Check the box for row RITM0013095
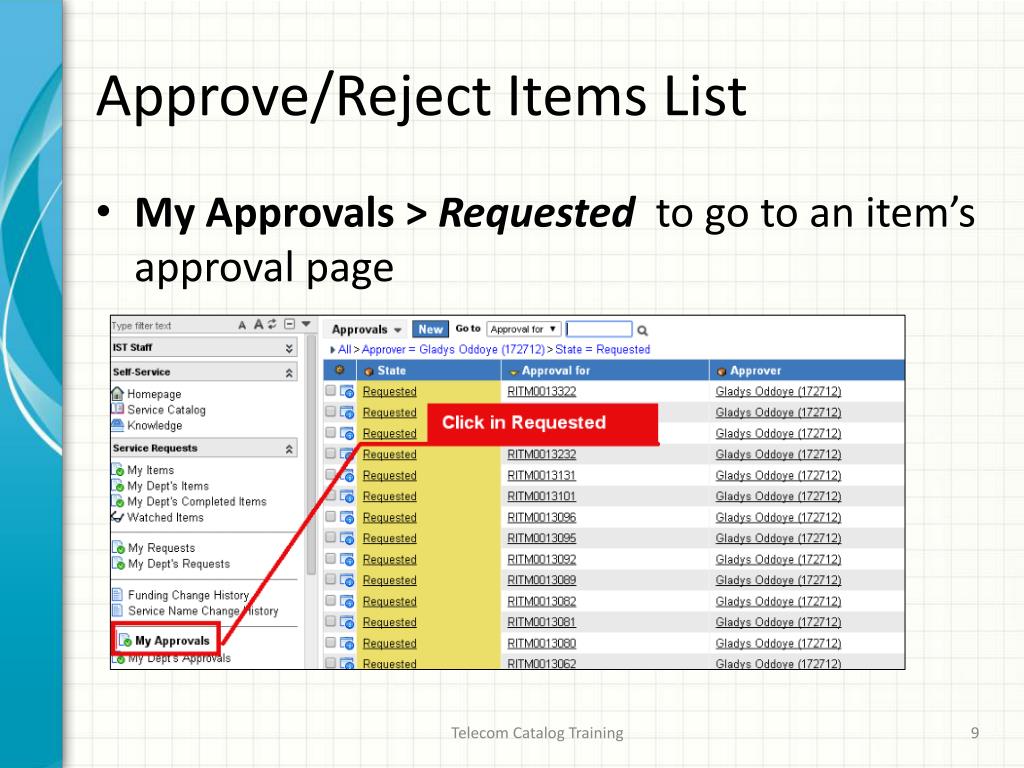The width and height of the screenshot is (1024, 768). click(330, 537)
